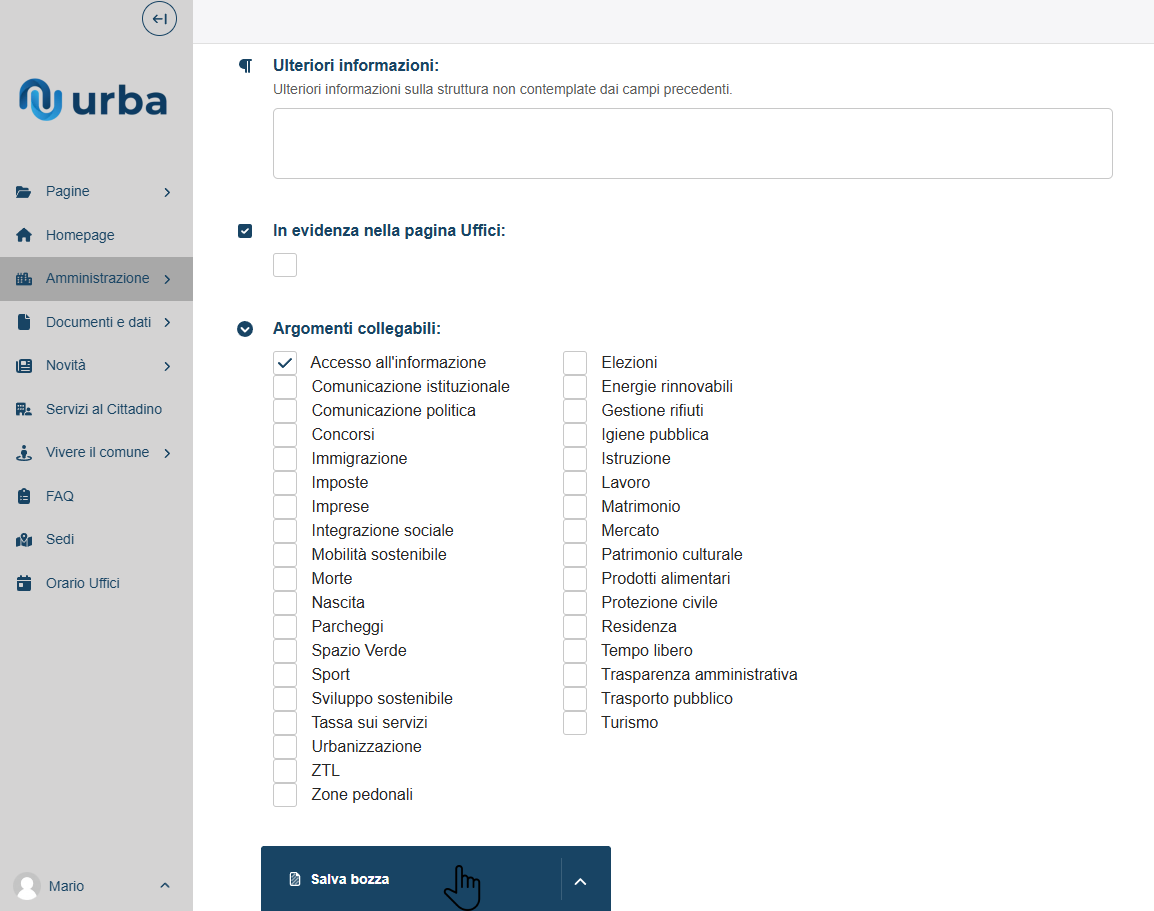Uncheck the Accesso all'informazione checkbox
This screenshot has width=1154, height=911.
(x=285, y=363)
